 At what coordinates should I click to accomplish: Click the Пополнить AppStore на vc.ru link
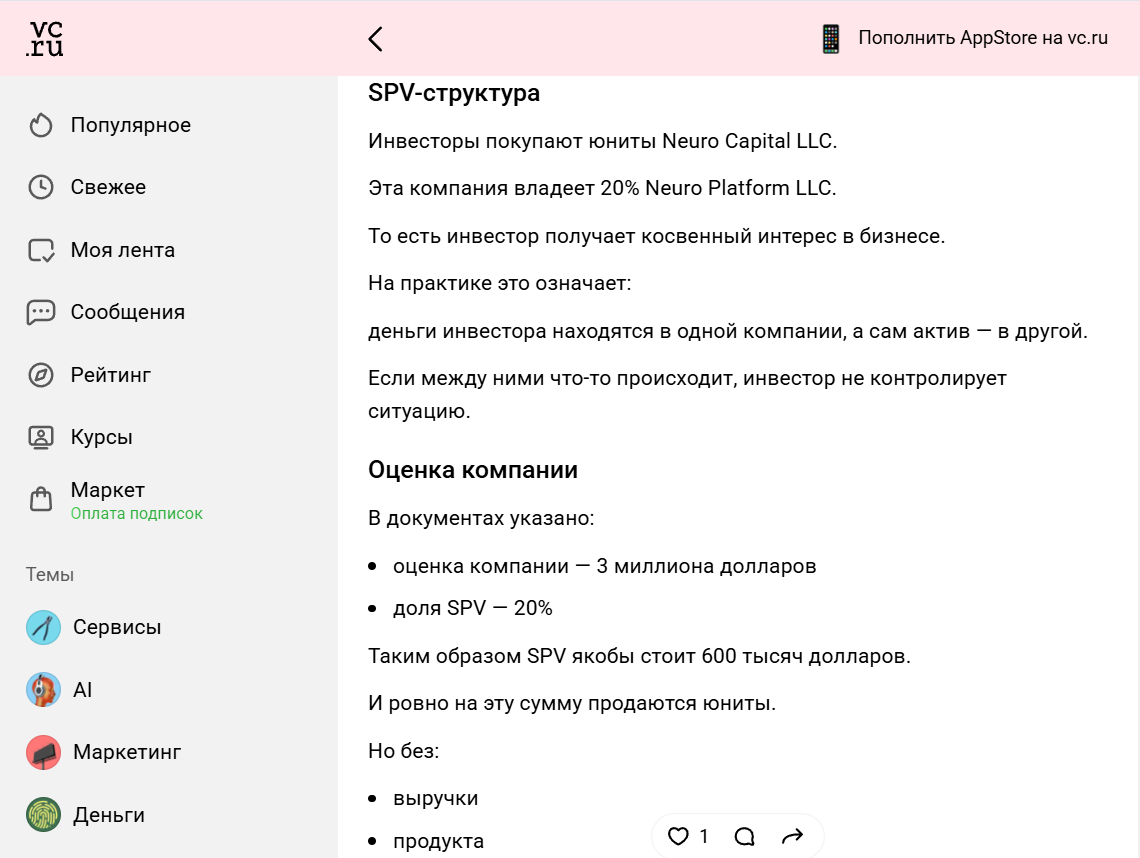pos(983,39)
